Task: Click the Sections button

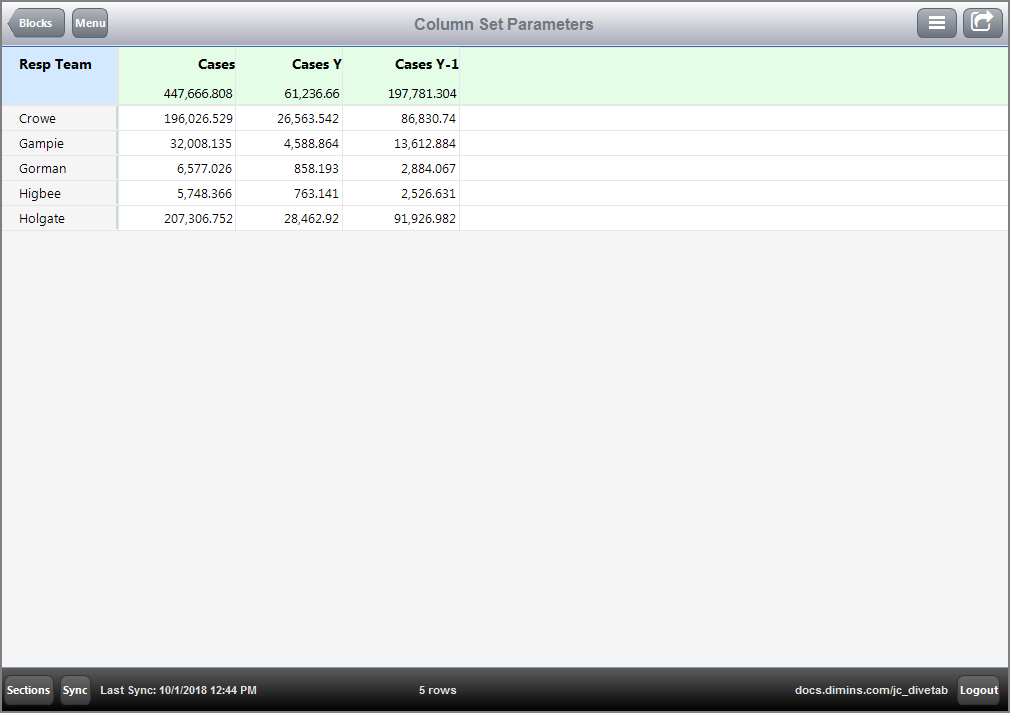Action: coord(28,690)
